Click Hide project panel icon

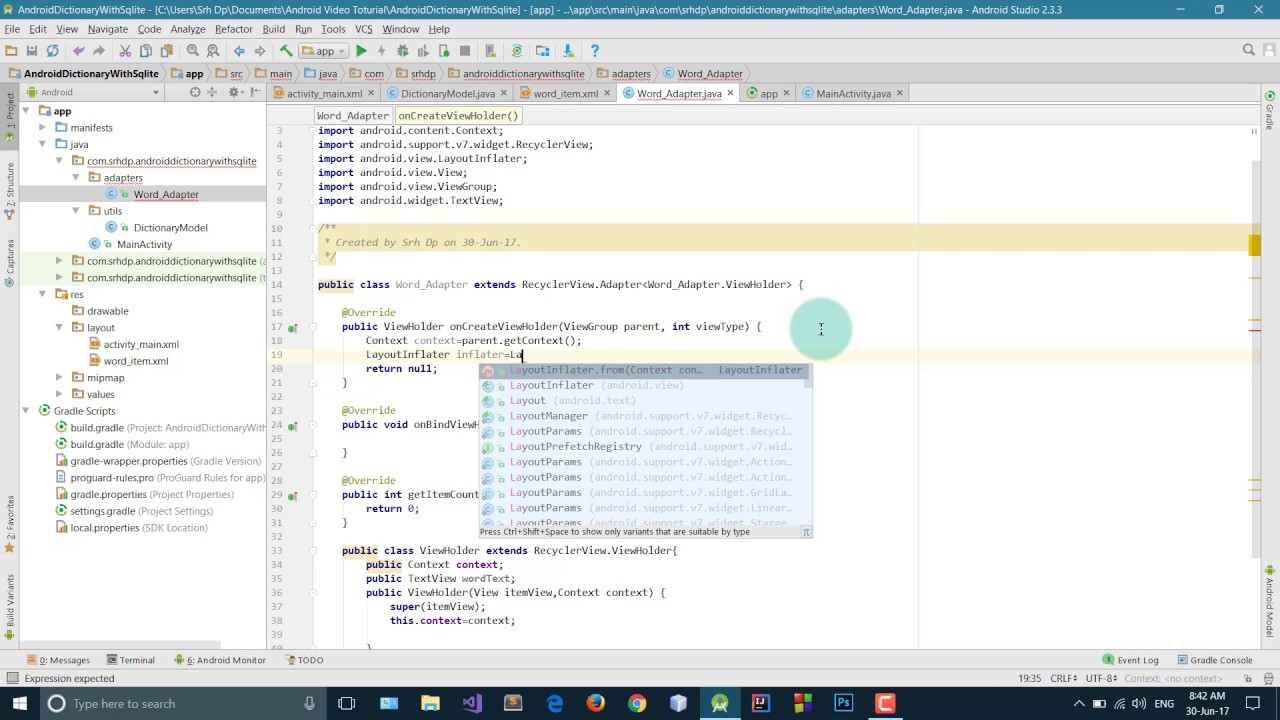point(257,92)
